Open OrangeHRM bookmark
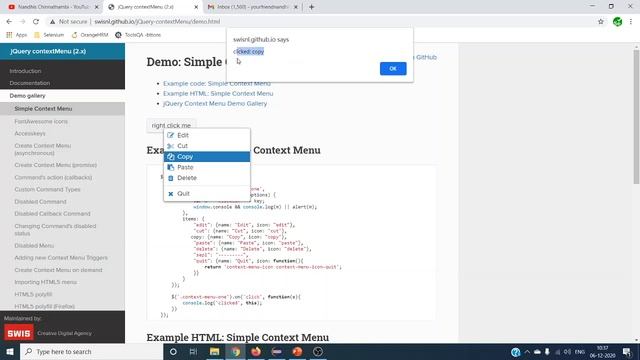 tap(90, 35)
